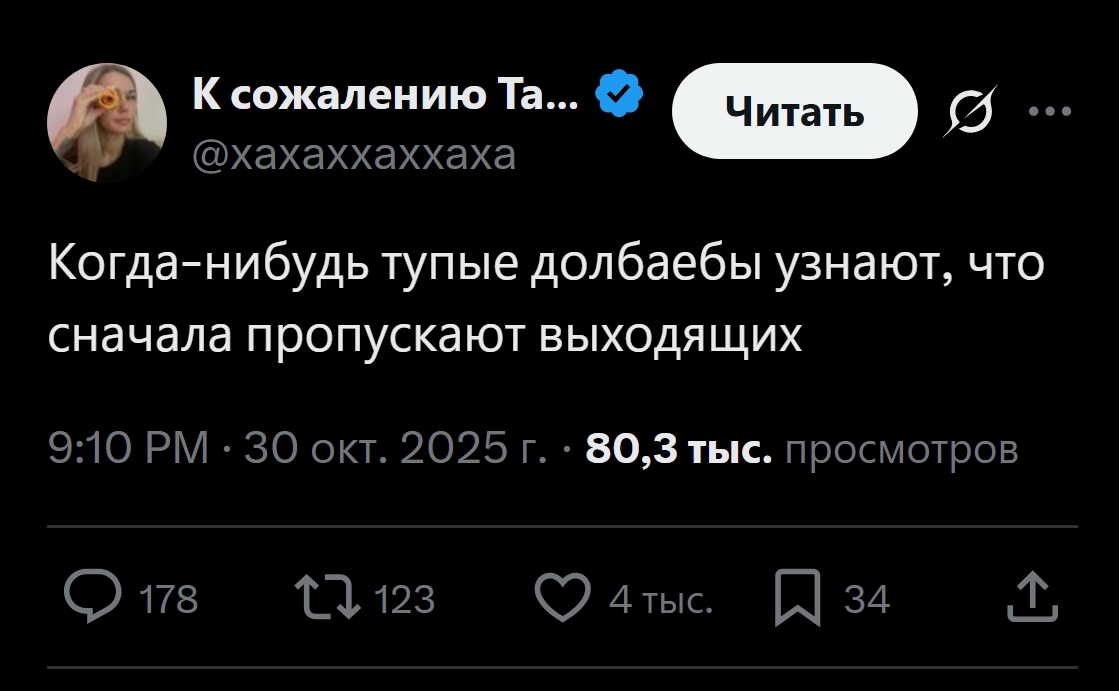Open the 80,3 тыс. просмотров view stats
The image size is (1119, 691).
[x=801, y=449]
